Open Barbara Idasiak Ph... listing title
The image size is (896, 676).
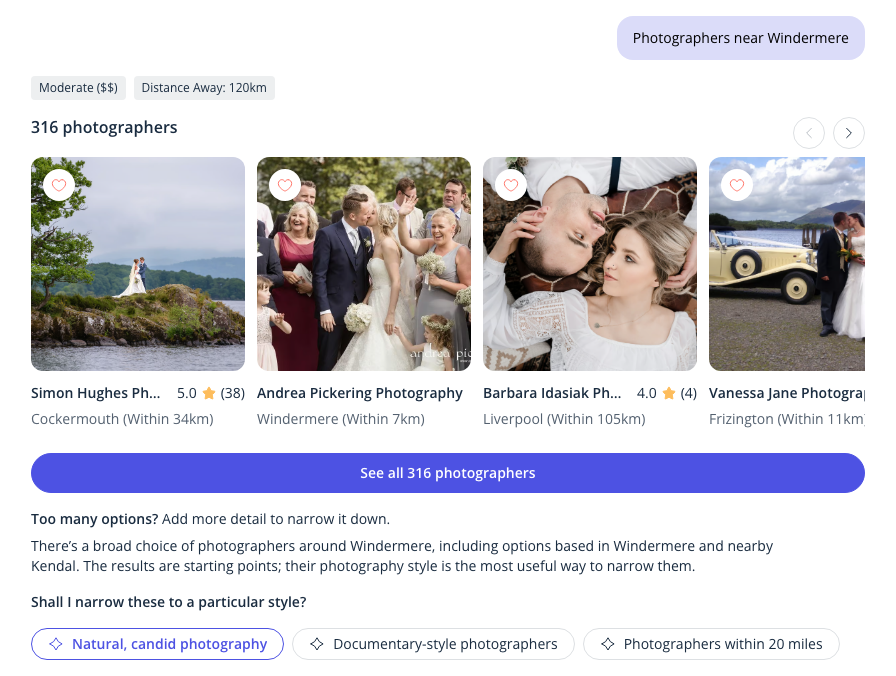[x=552, y=393]
